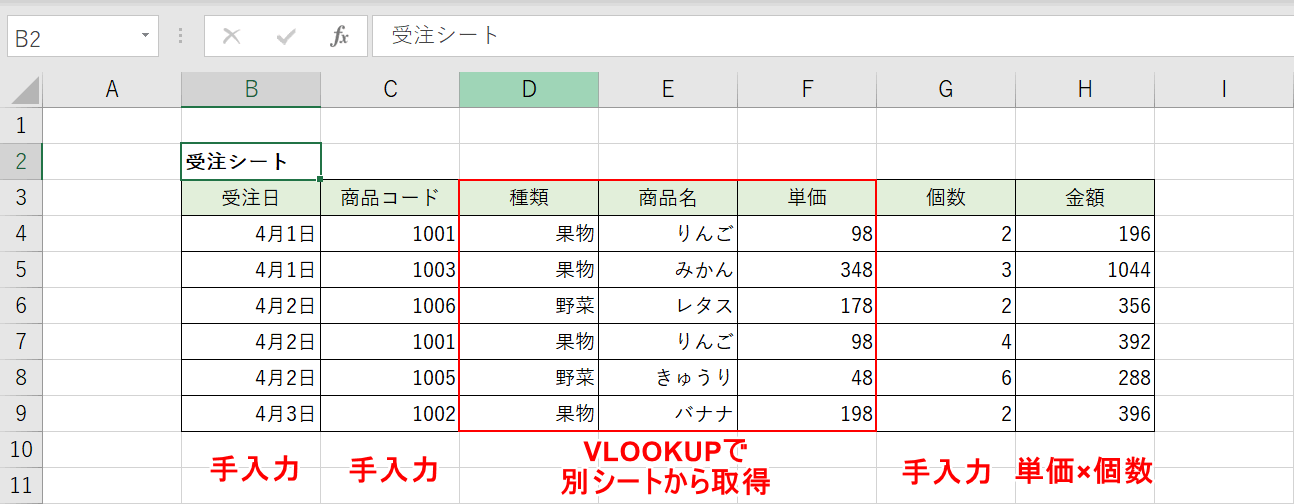Click unit price cell 198
The width and height of the screenshot is (1294, 504).
click(807, 414)
